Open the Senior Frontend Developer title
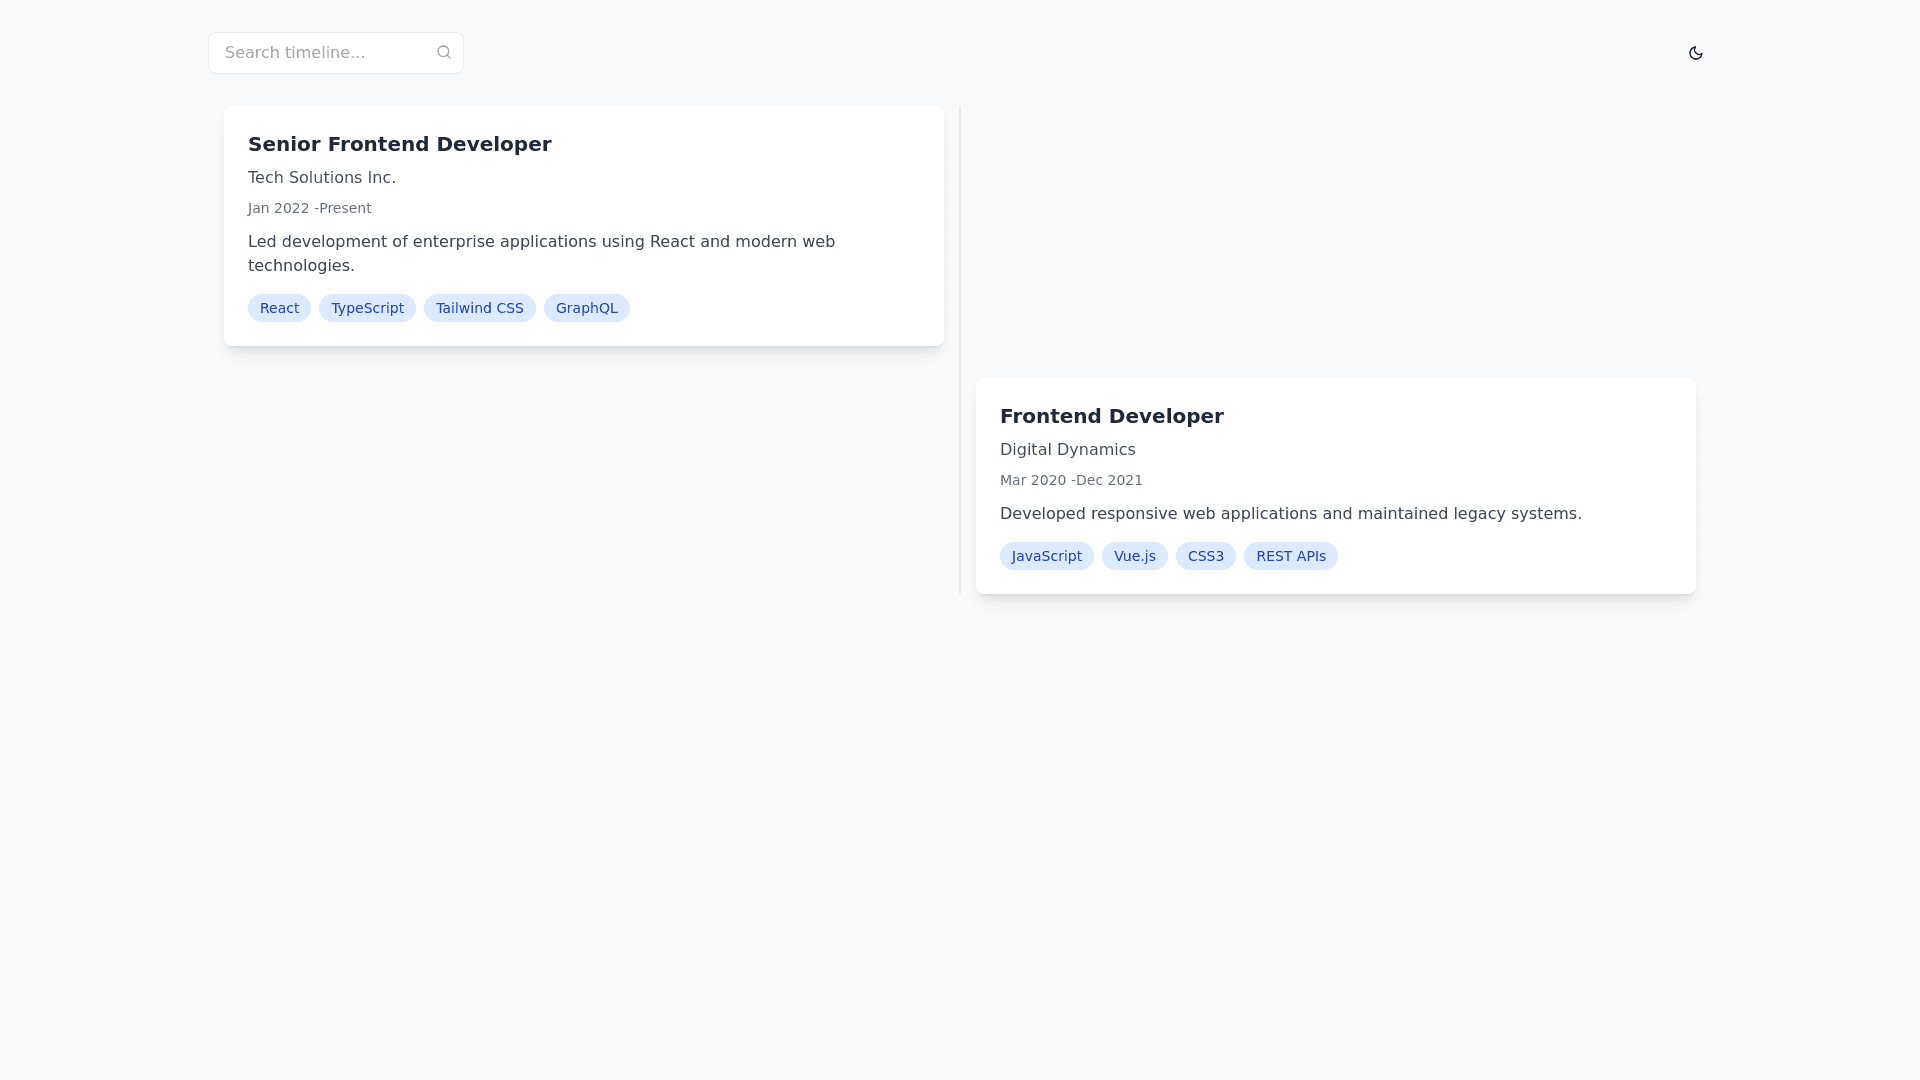Screen dimensions: 1920x1080 click(x=399, y=144)
